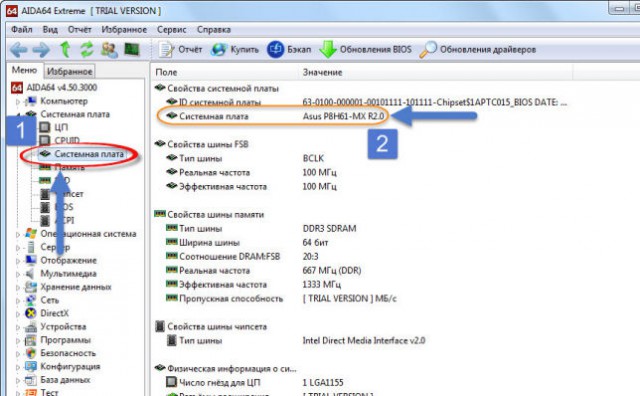Select Безопасность in the tree
Image resolution: width=640 pixels, height=396 pixels.
pyautogui.click(x=68, y=353)
